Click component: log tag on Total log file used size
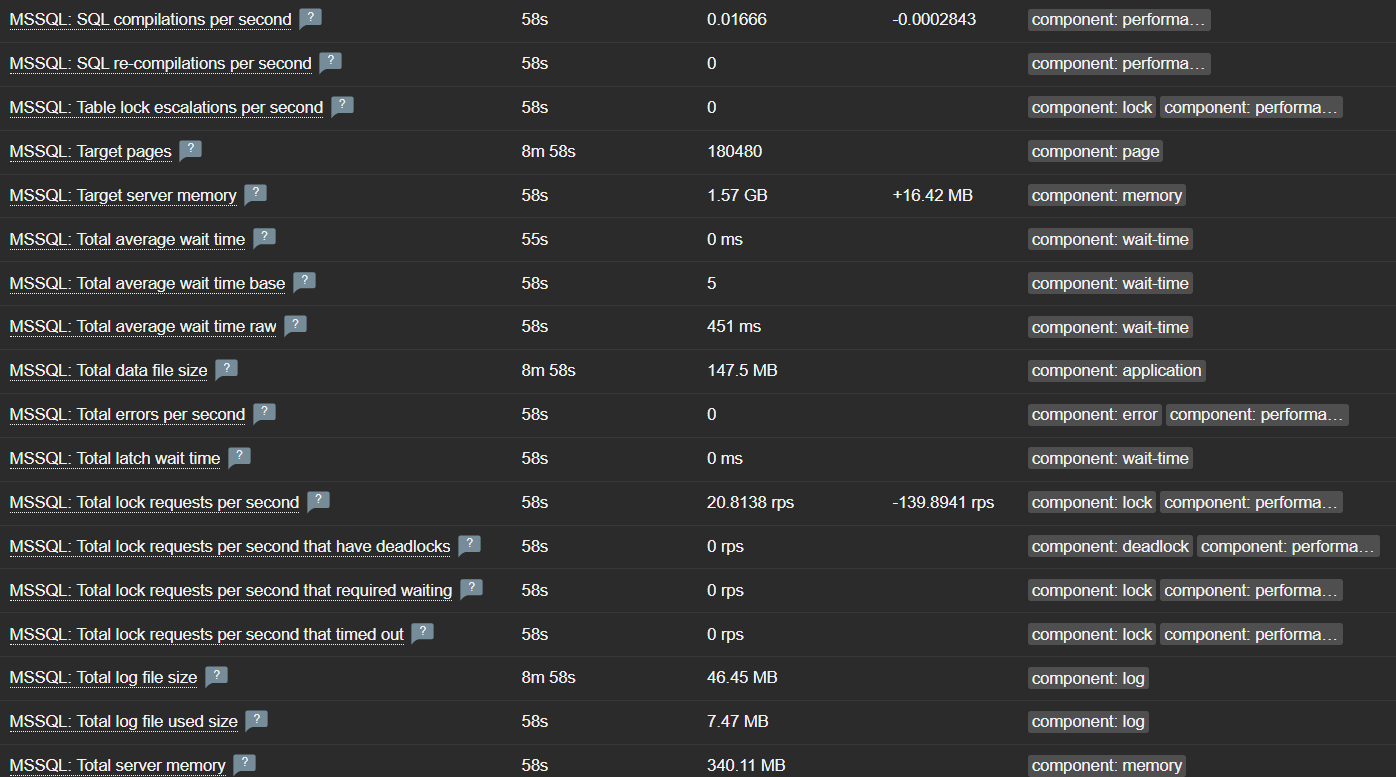The width and height of the screenshot is (1396, 777). point(1088,722)
